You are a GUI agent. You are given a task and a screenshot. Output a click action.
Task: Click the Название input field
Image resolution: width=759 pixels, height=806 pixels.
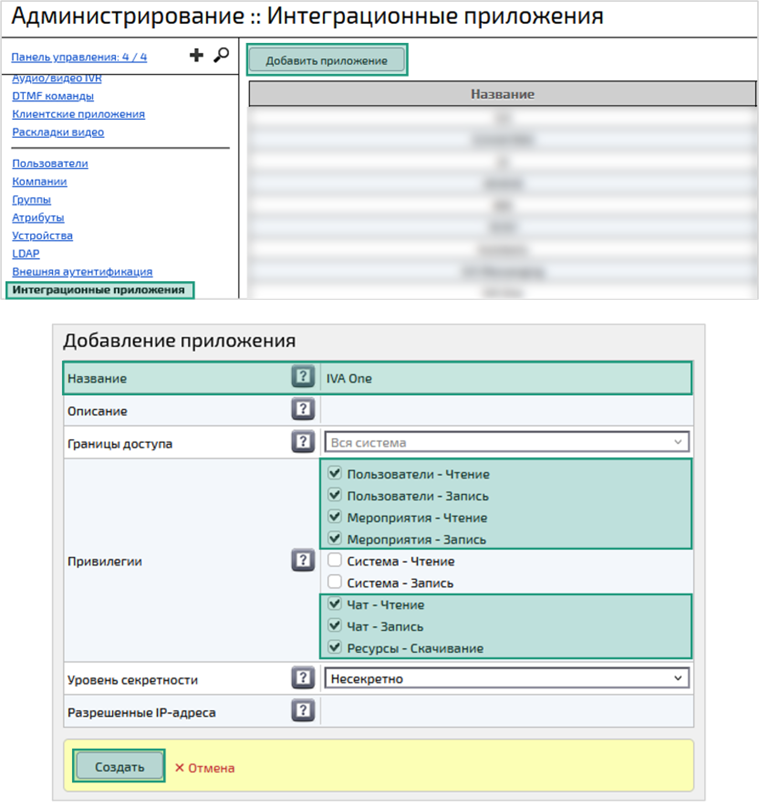pyautogui.click(x=505, y=379)
